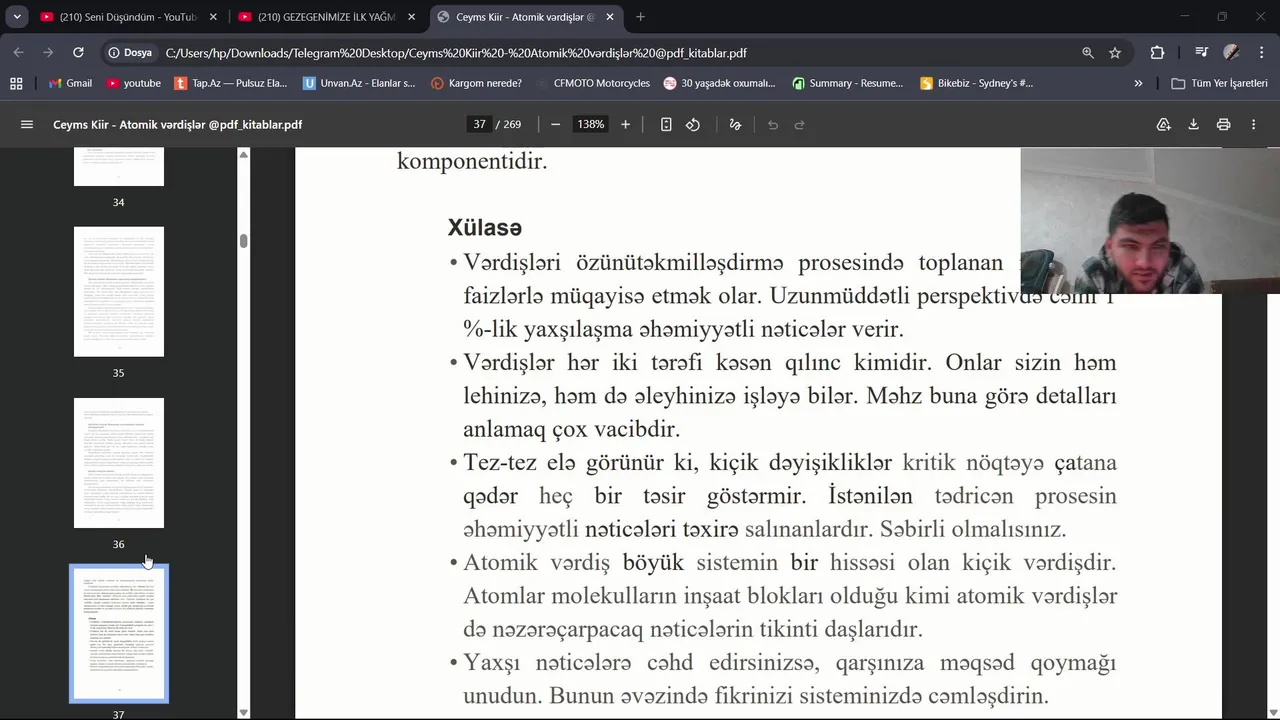Print the PDF document

pyautogui.click(x=1223, y=125)
